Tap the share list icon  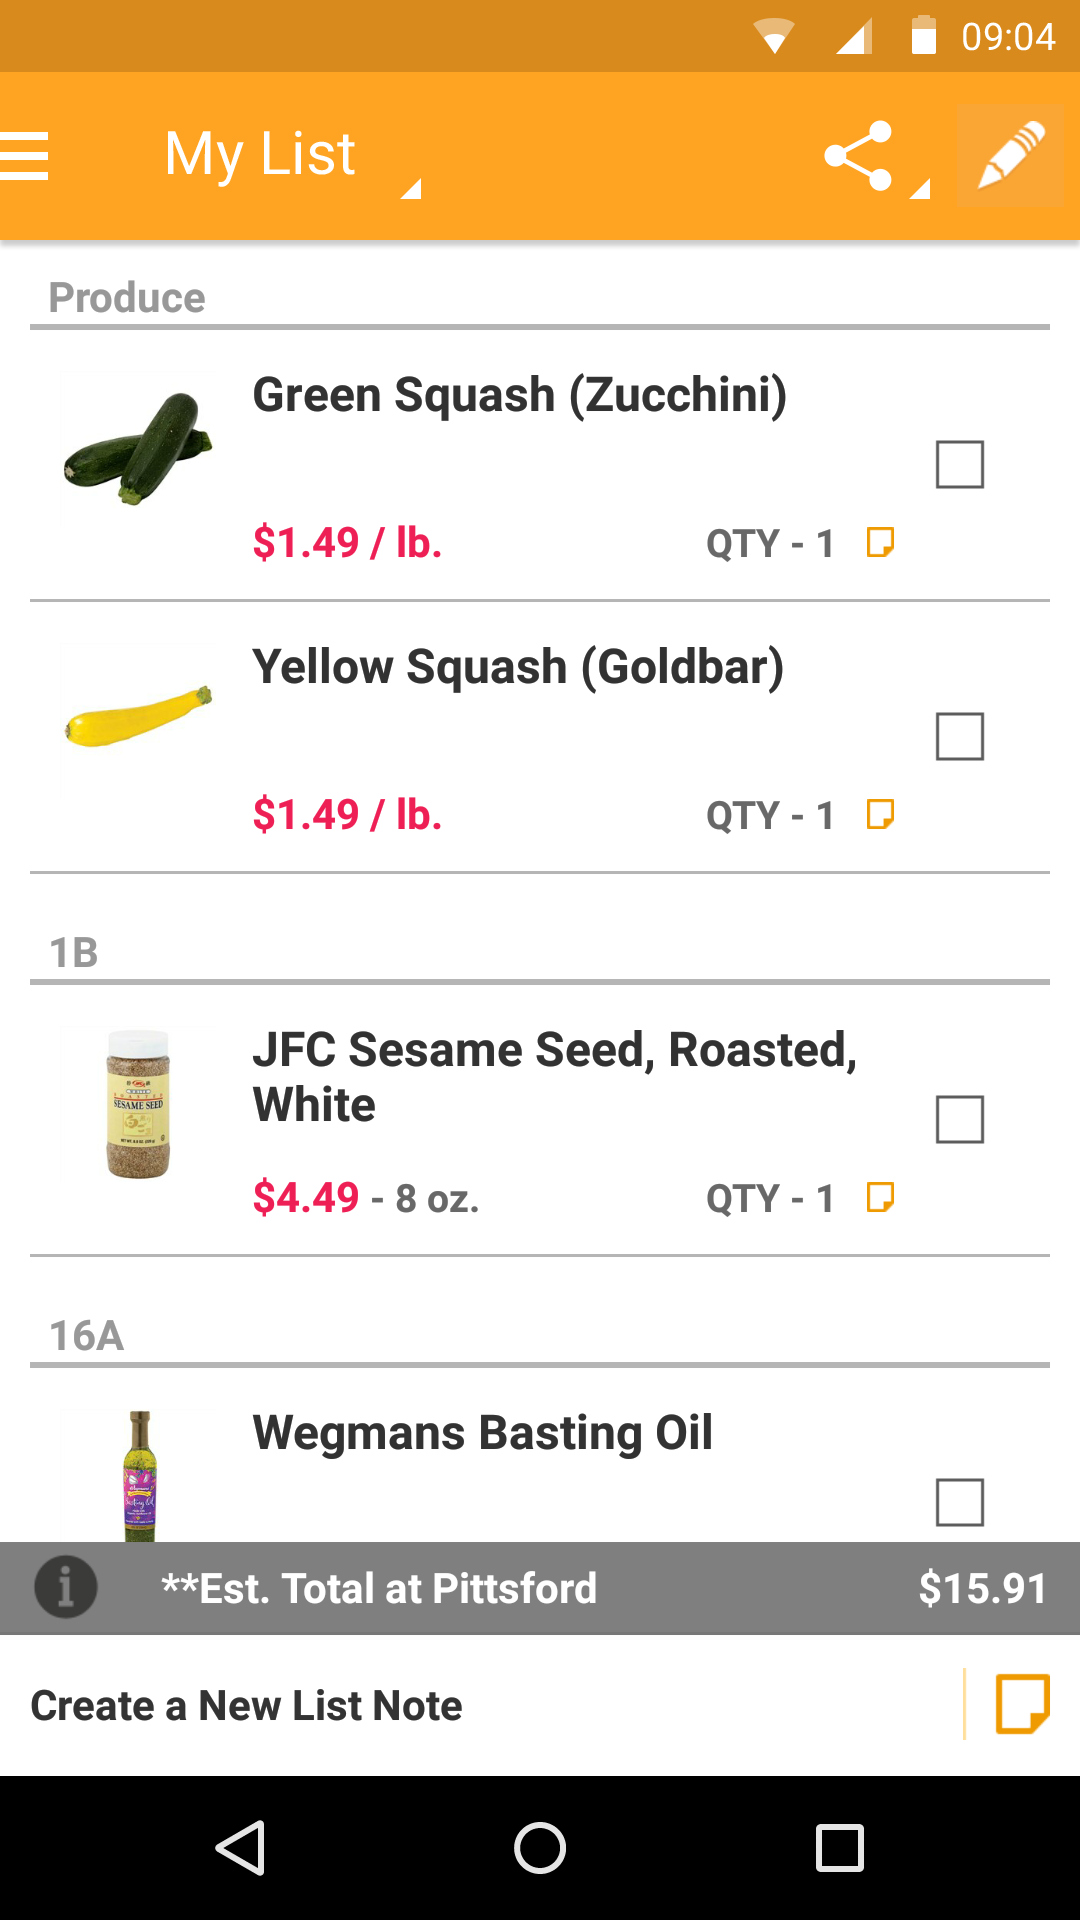click(858, 156)
